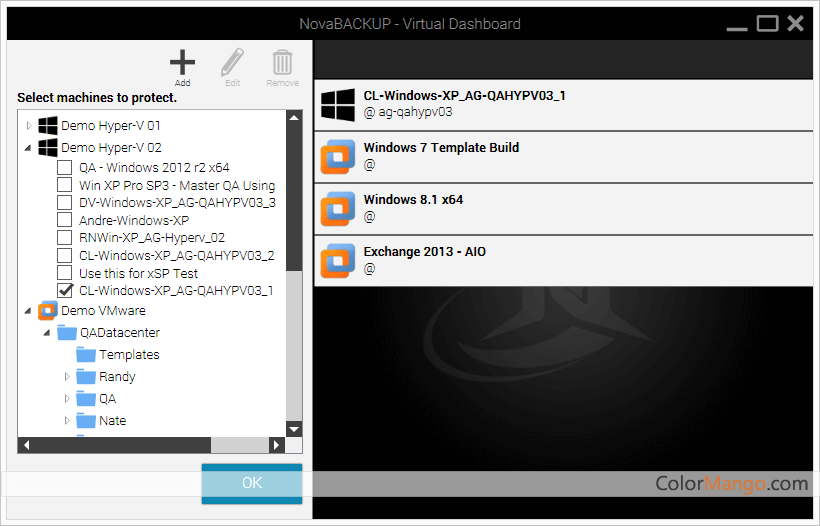Check the QA - Windows 2012 r2 x64 box

coord(65,168)
